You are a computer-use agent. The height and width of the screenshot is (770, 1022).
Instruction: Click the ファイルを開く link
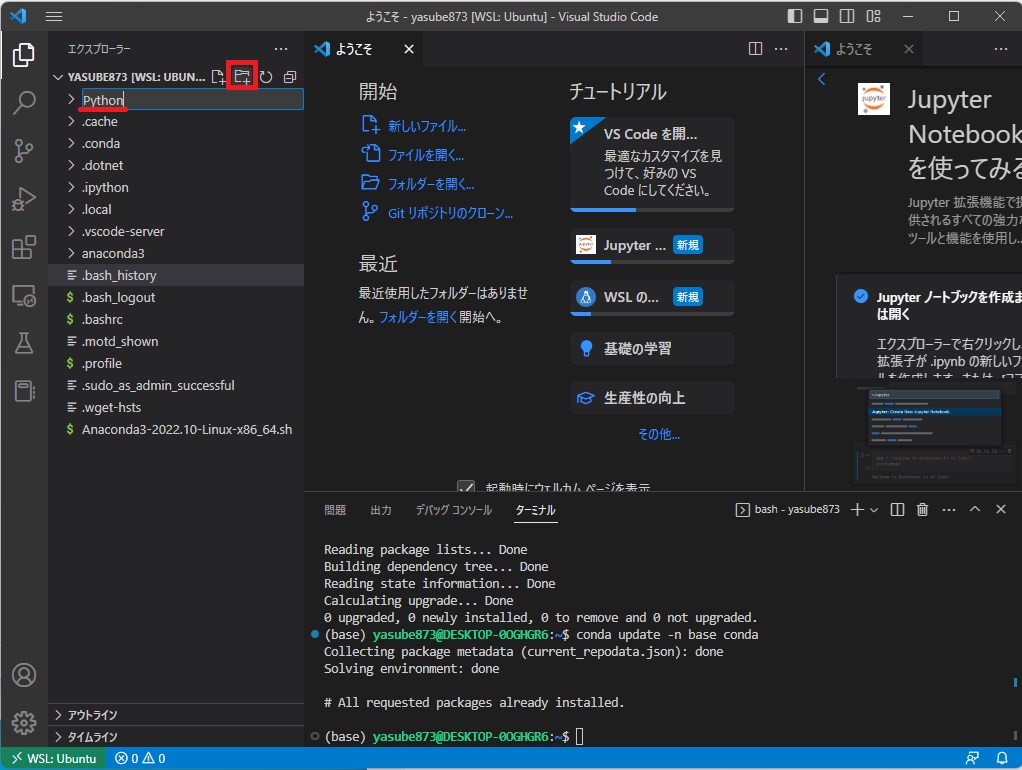click(426, 155)
